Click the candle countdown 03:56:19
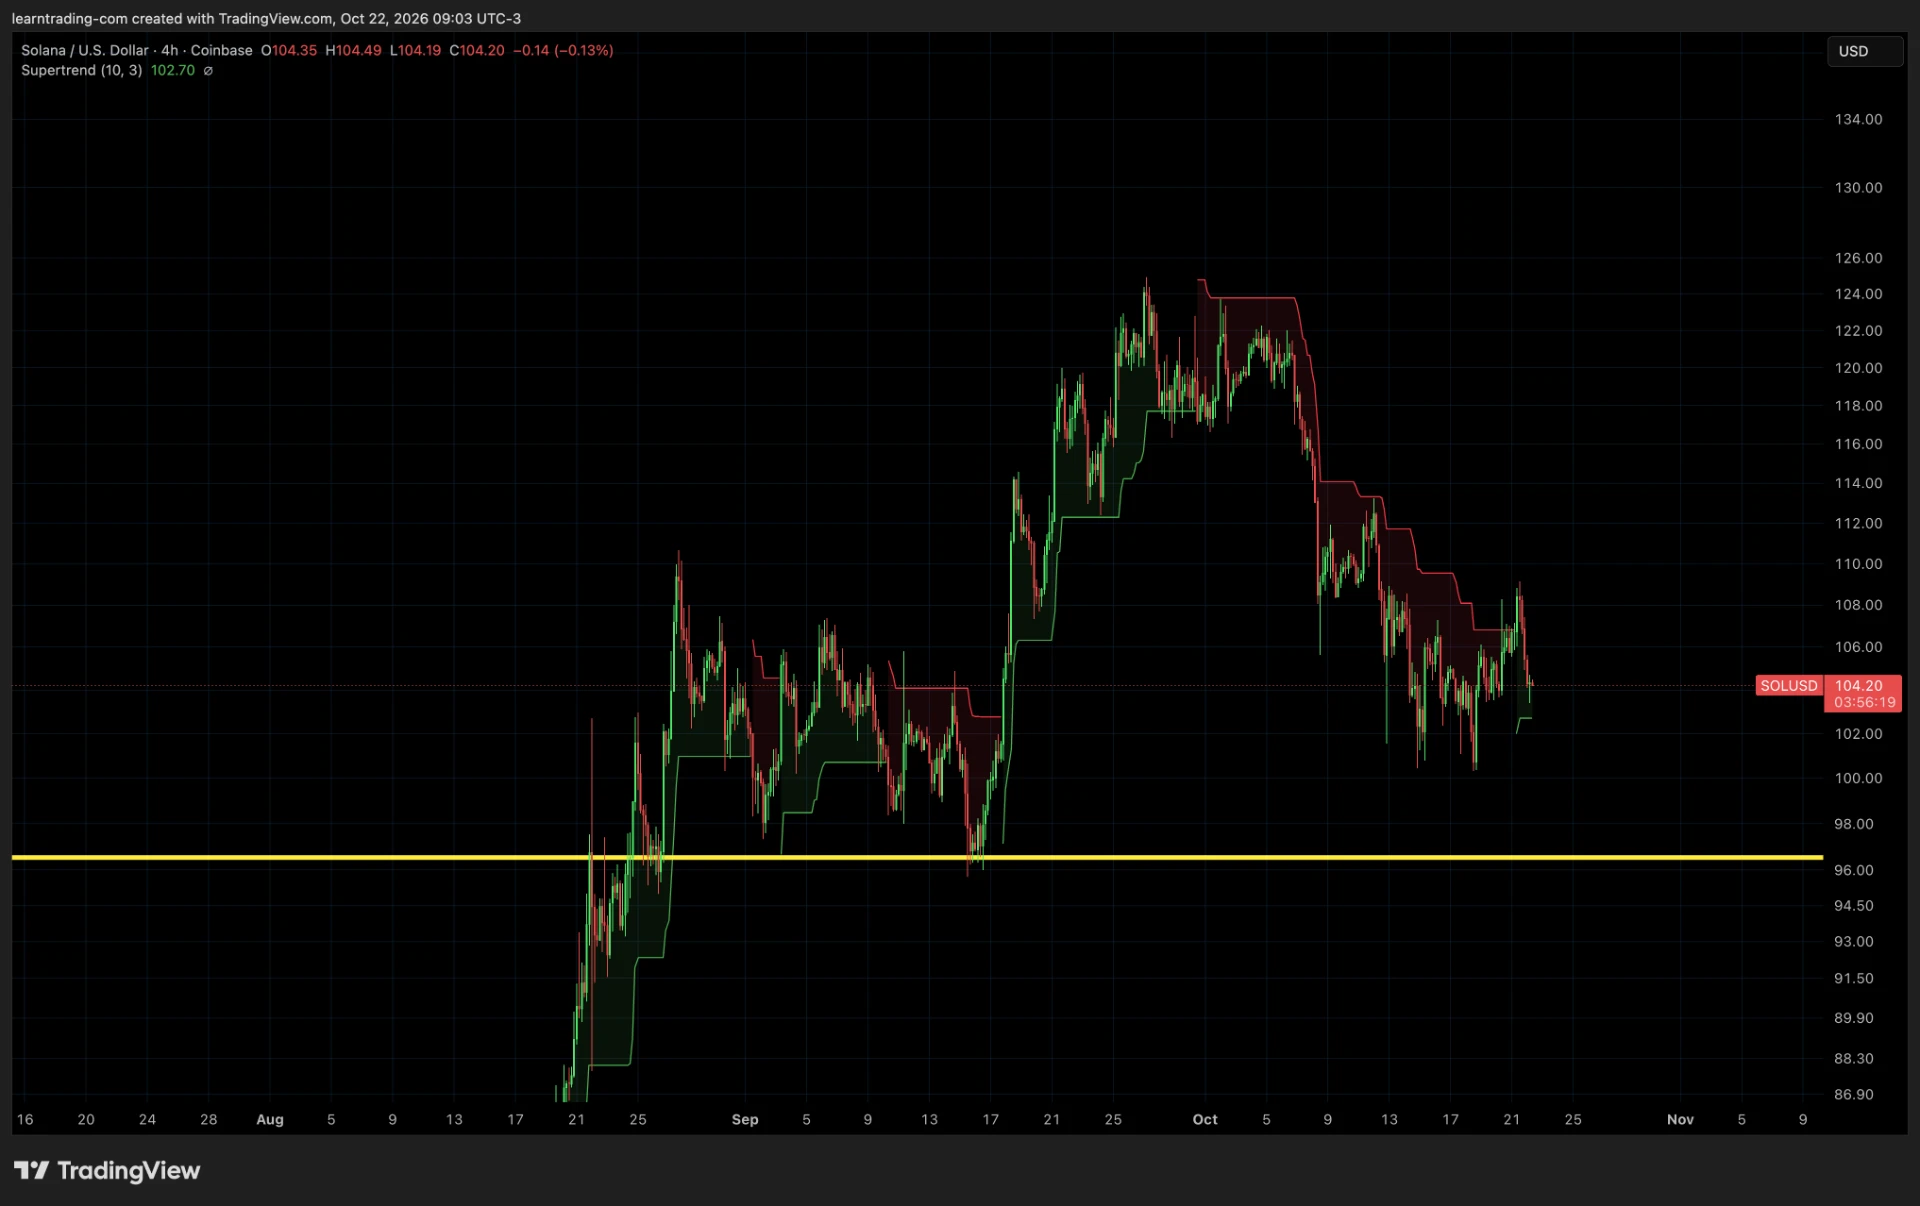This screenshot has height=1206, width=1920. [x=1864, y=702]
